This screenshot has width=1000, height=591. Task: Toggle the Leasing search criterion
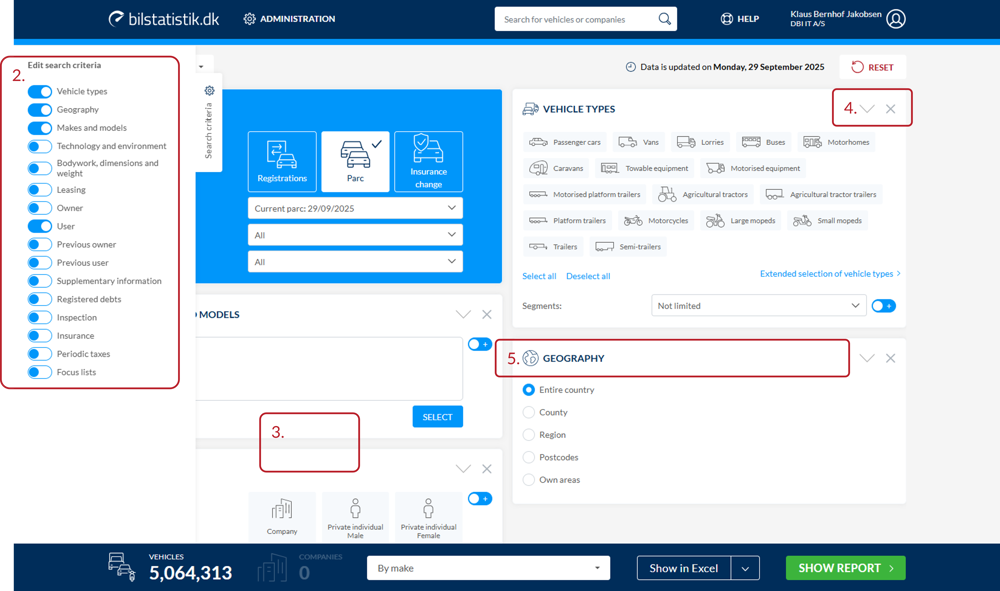[40, 190]
